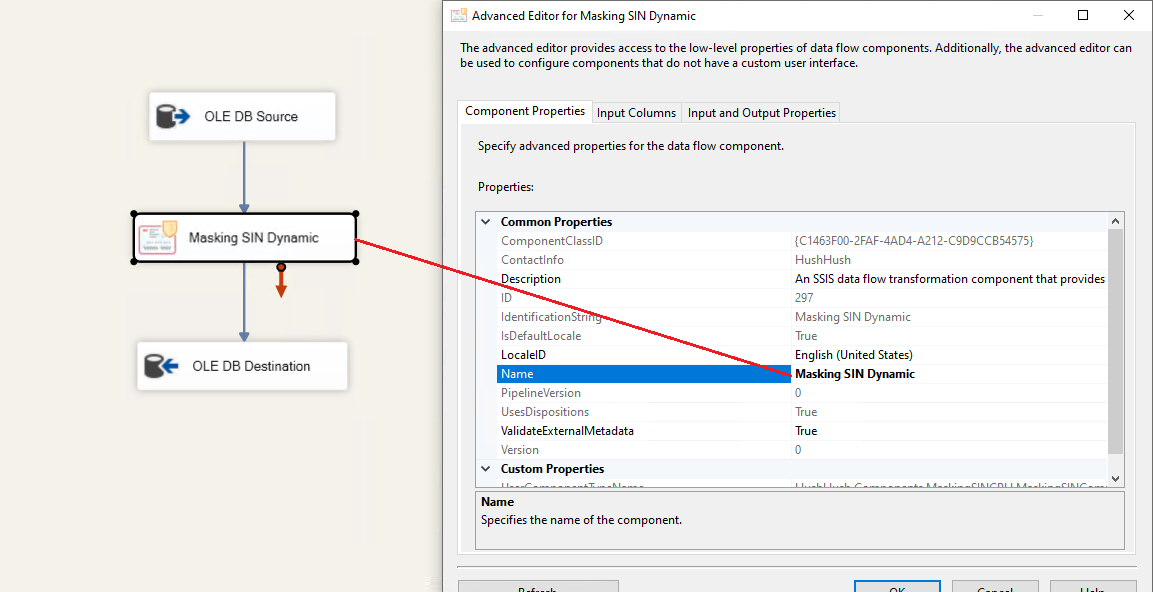Screen dimensions: 1153x592
Task: Select the UsesDispositions property row
Action: click(545, 412)
